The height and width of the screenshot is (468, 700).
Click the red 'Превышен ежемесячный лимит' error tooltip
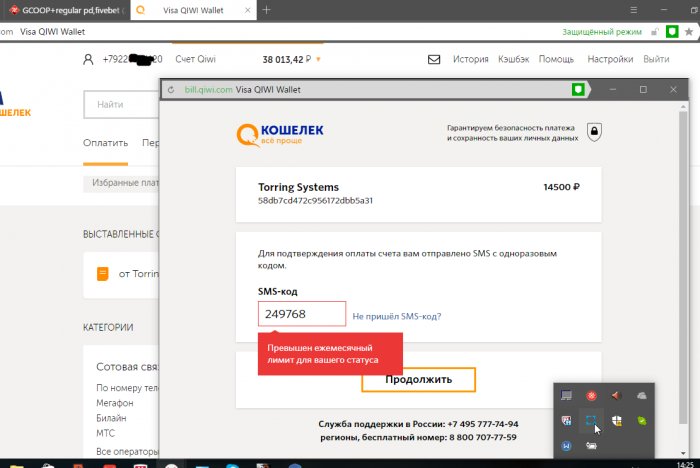click(330, 354)
